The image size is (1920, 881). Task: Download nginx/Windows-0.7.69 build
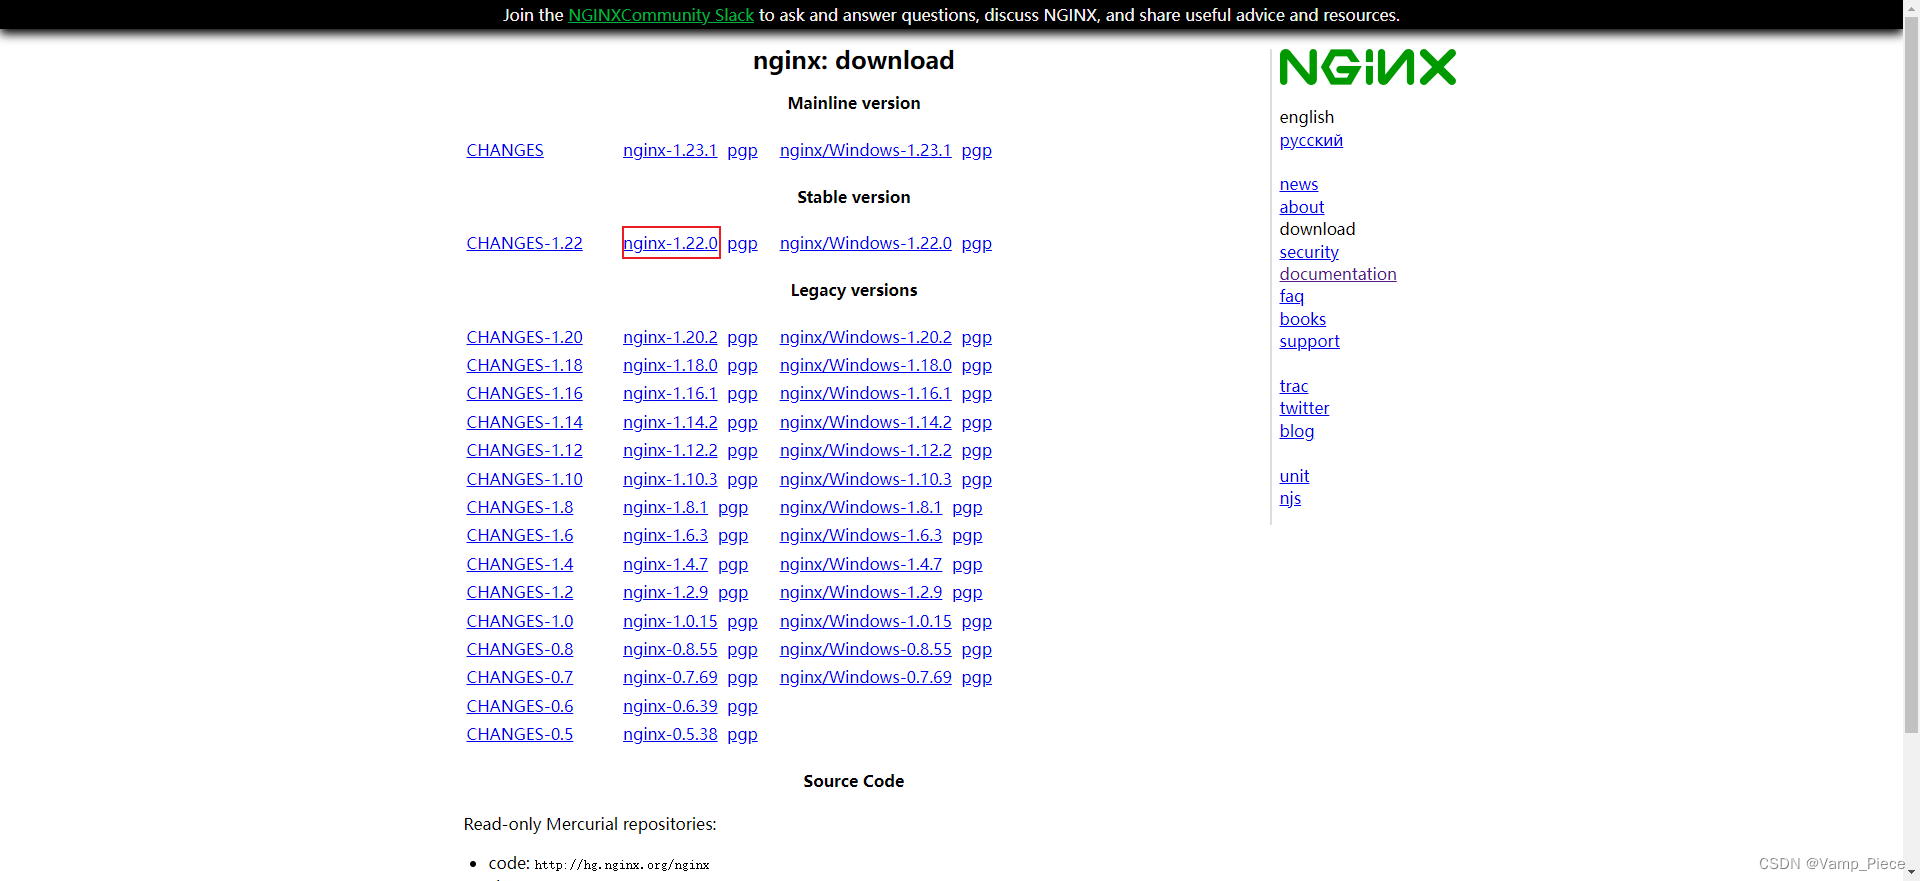click(x=866, y=677)
